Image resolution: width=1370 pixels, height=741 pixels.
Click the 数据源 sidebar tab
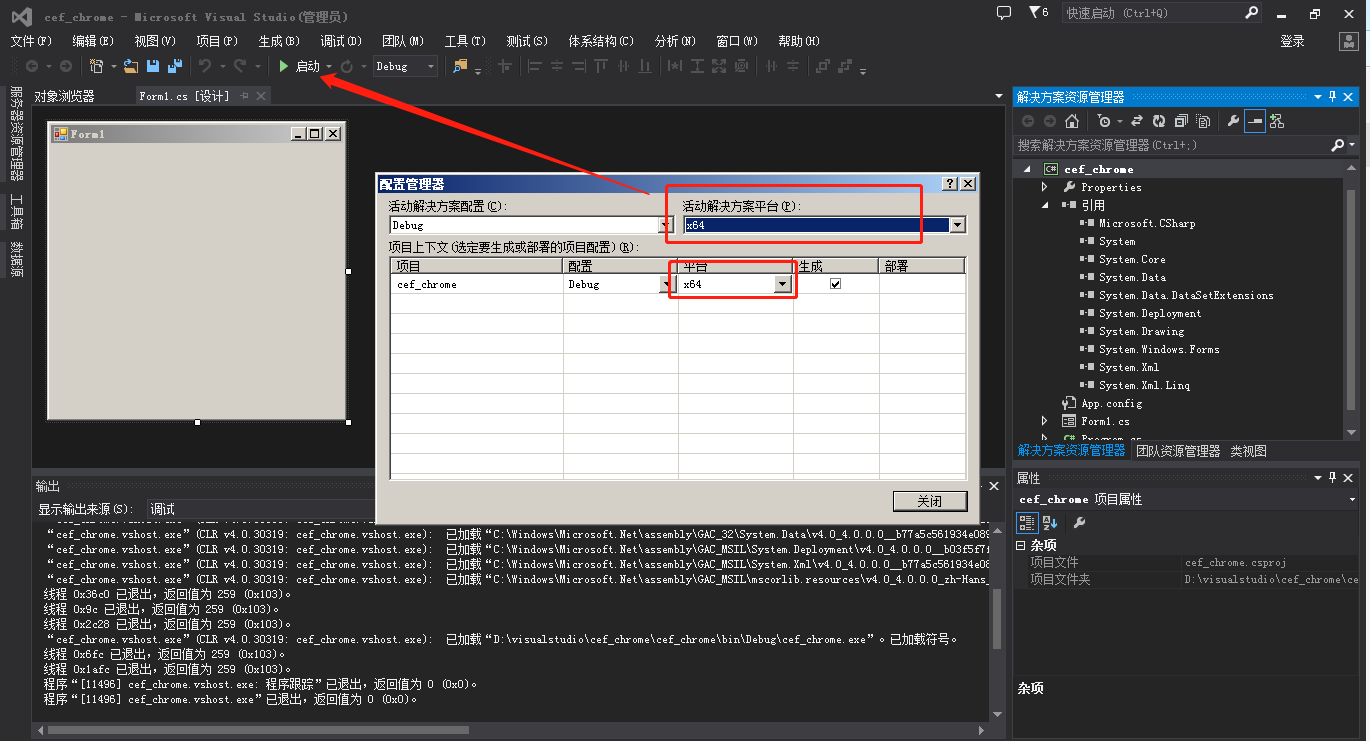click(x=16, y=259)
